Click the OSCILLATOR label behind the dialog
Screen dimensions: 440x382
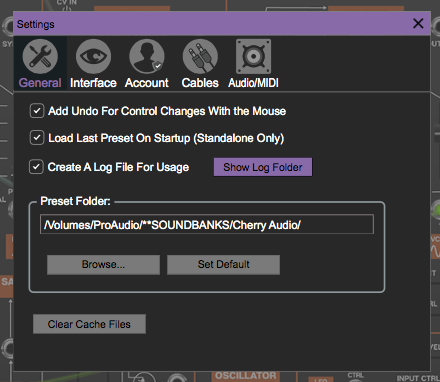coord(246,376)
